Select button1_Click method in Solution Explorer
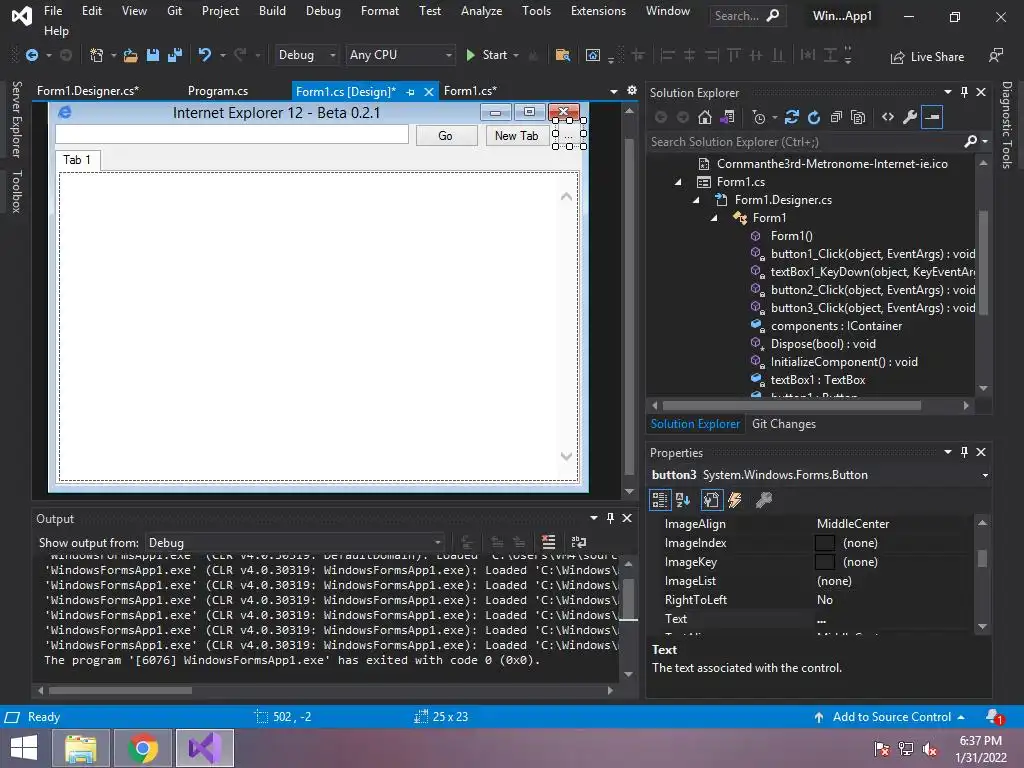The height and width of the screenshot is (768, 1024). point(872,254)
